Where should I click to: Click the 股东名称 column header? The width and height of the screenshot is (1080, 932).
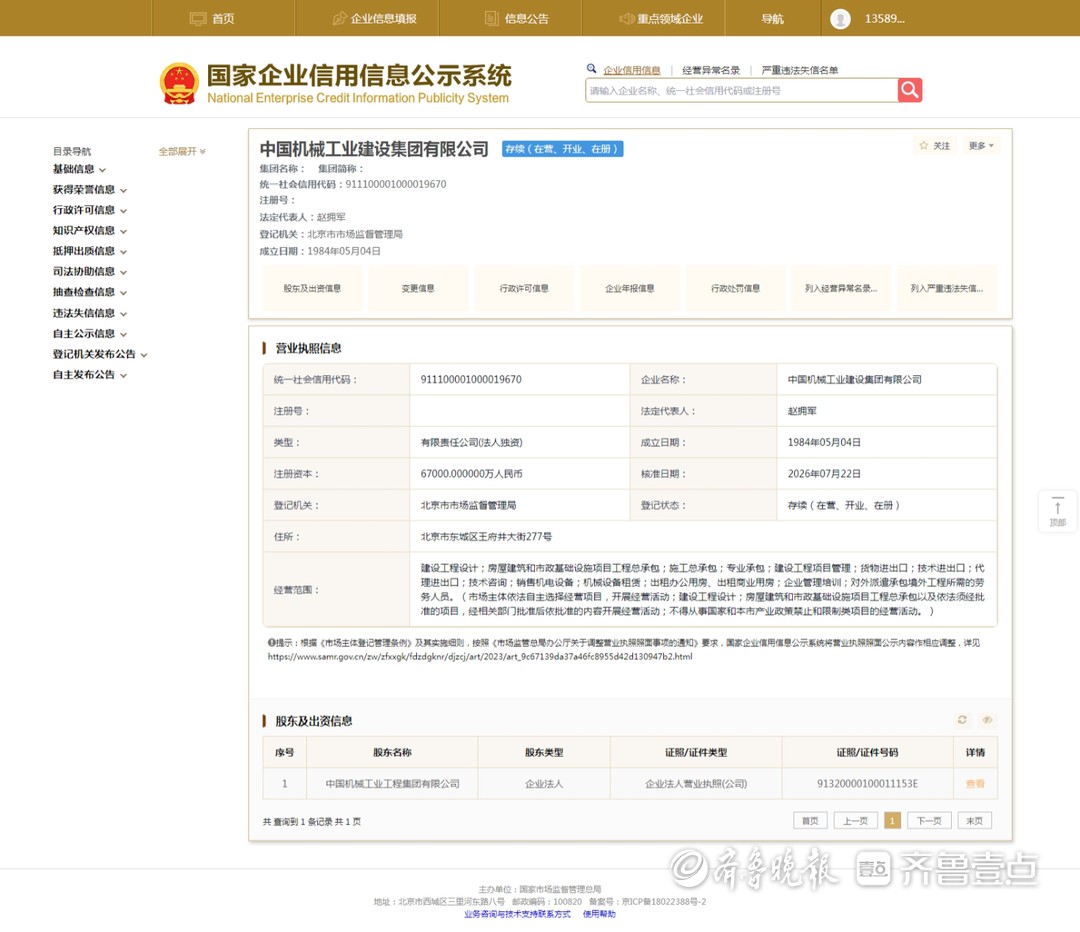click(x=393, y=752)
